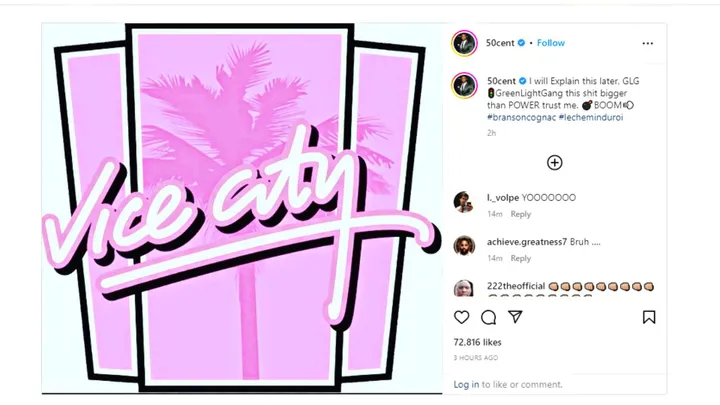Image resolution: width=720 pixels, height=405 pixels.
Task: Open 222theofficial profile avatar
Action: click(464, 288)
